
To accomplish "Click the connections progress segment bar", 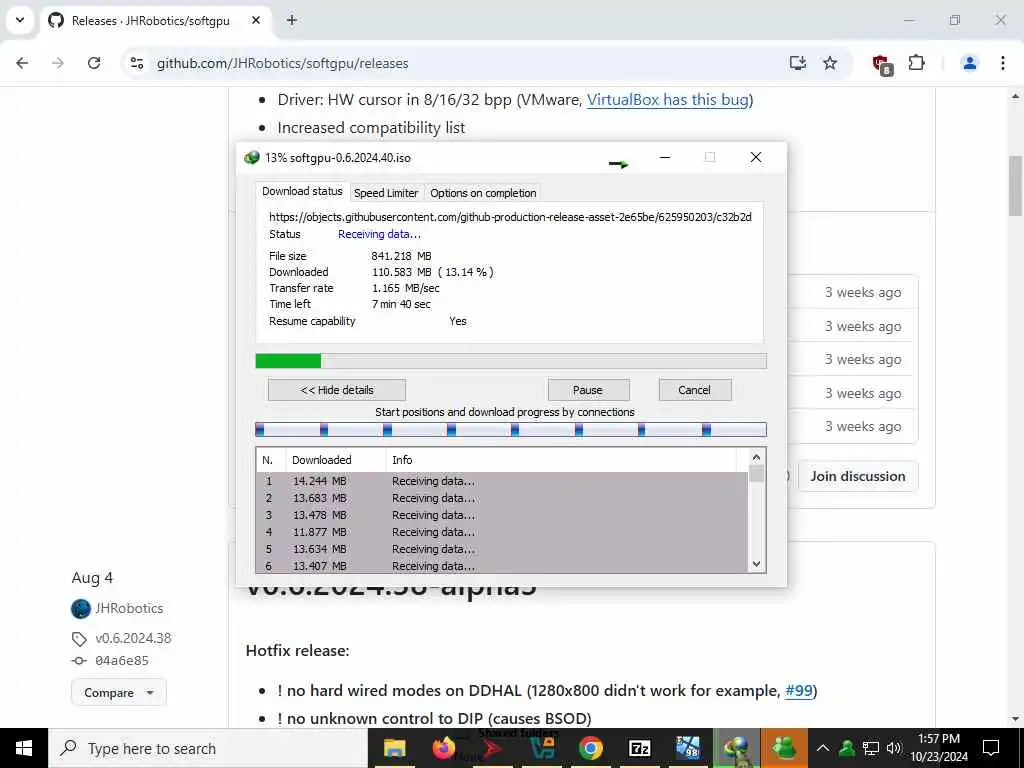I will 511,429.
